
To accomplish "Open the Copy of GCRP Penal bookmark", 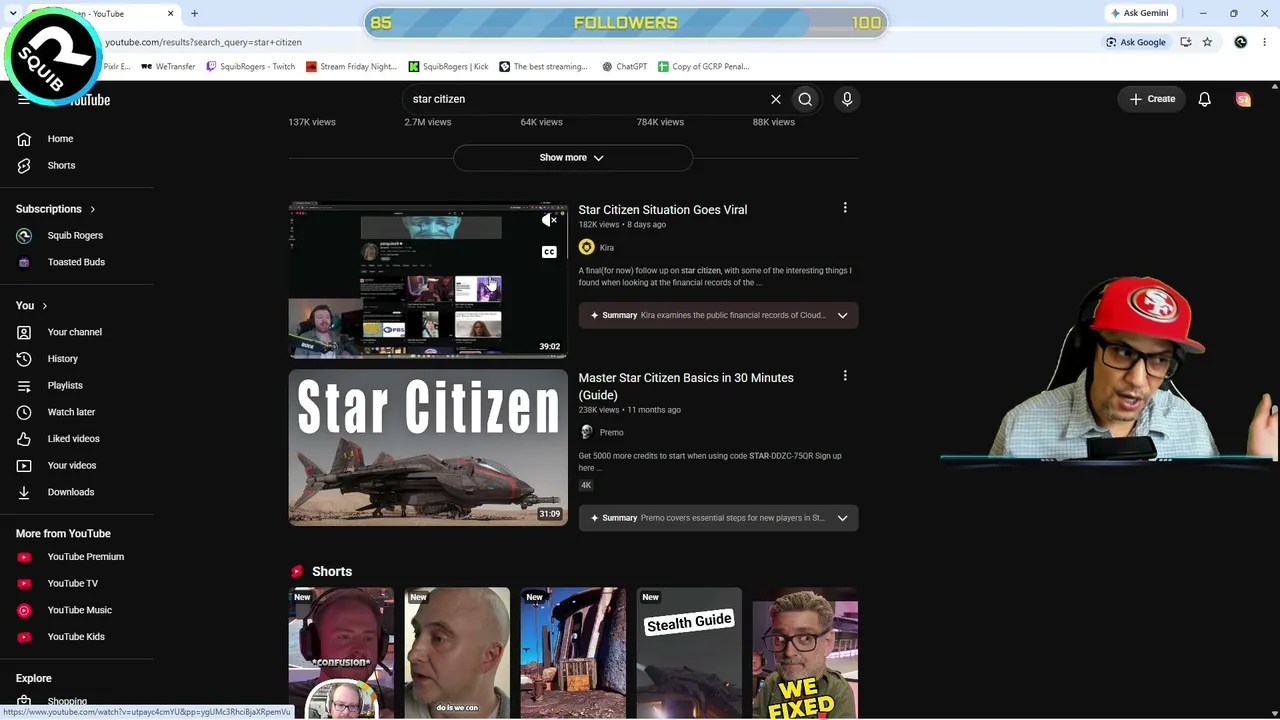I will [x=703, y=67].
